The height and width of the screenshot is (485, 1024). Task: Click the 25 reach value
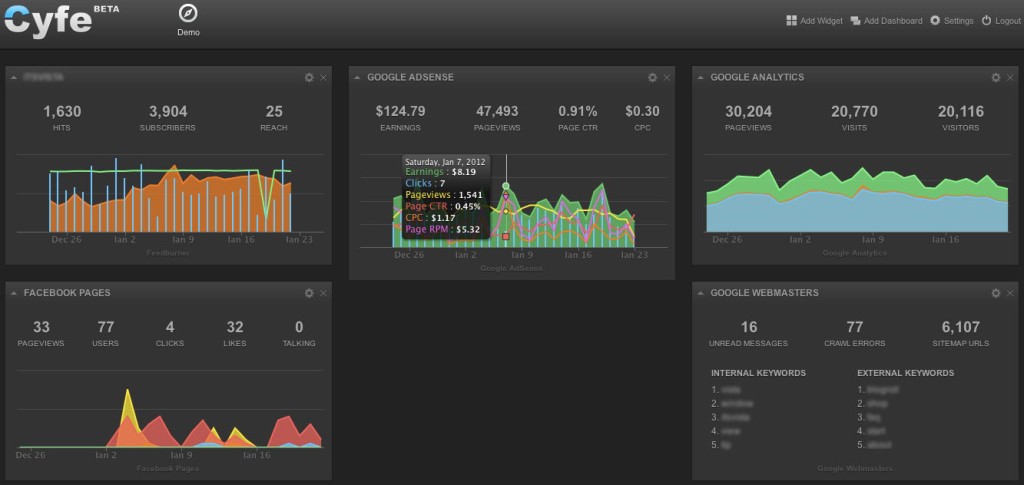(274, 112)
